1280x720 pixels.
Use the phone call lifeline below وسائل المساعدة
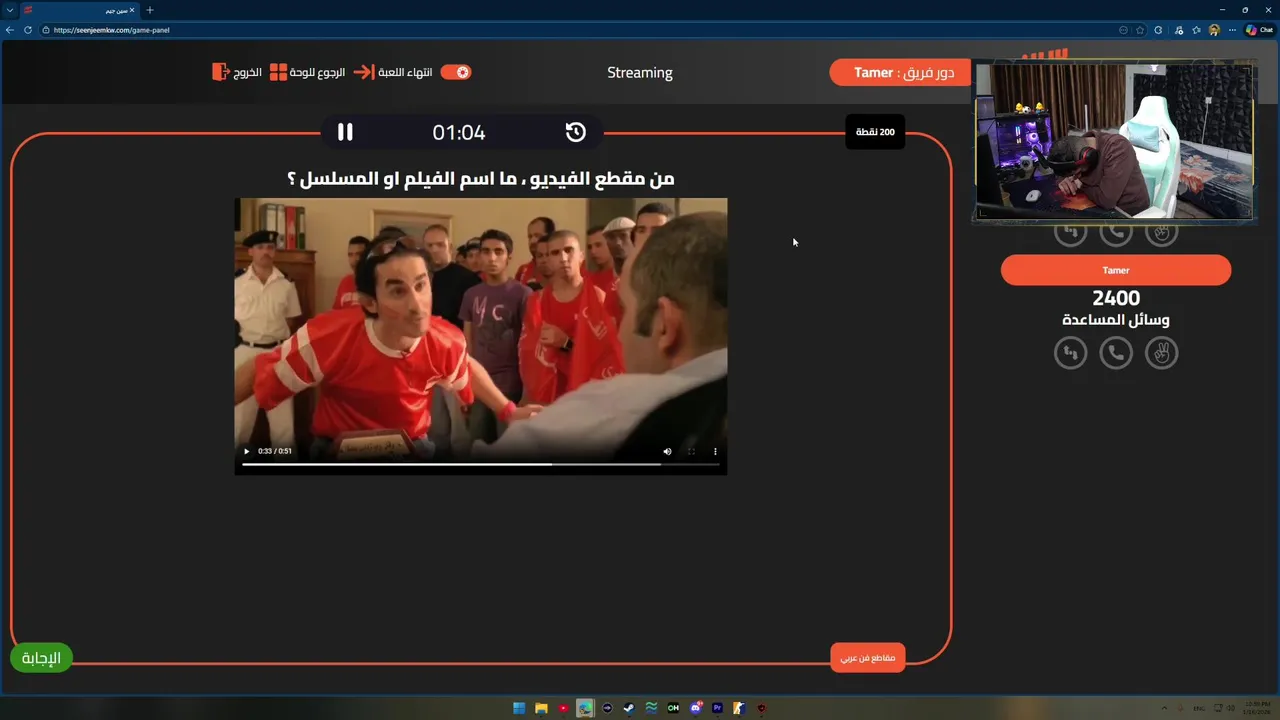pyautogui.click(x=1116, y=353)
